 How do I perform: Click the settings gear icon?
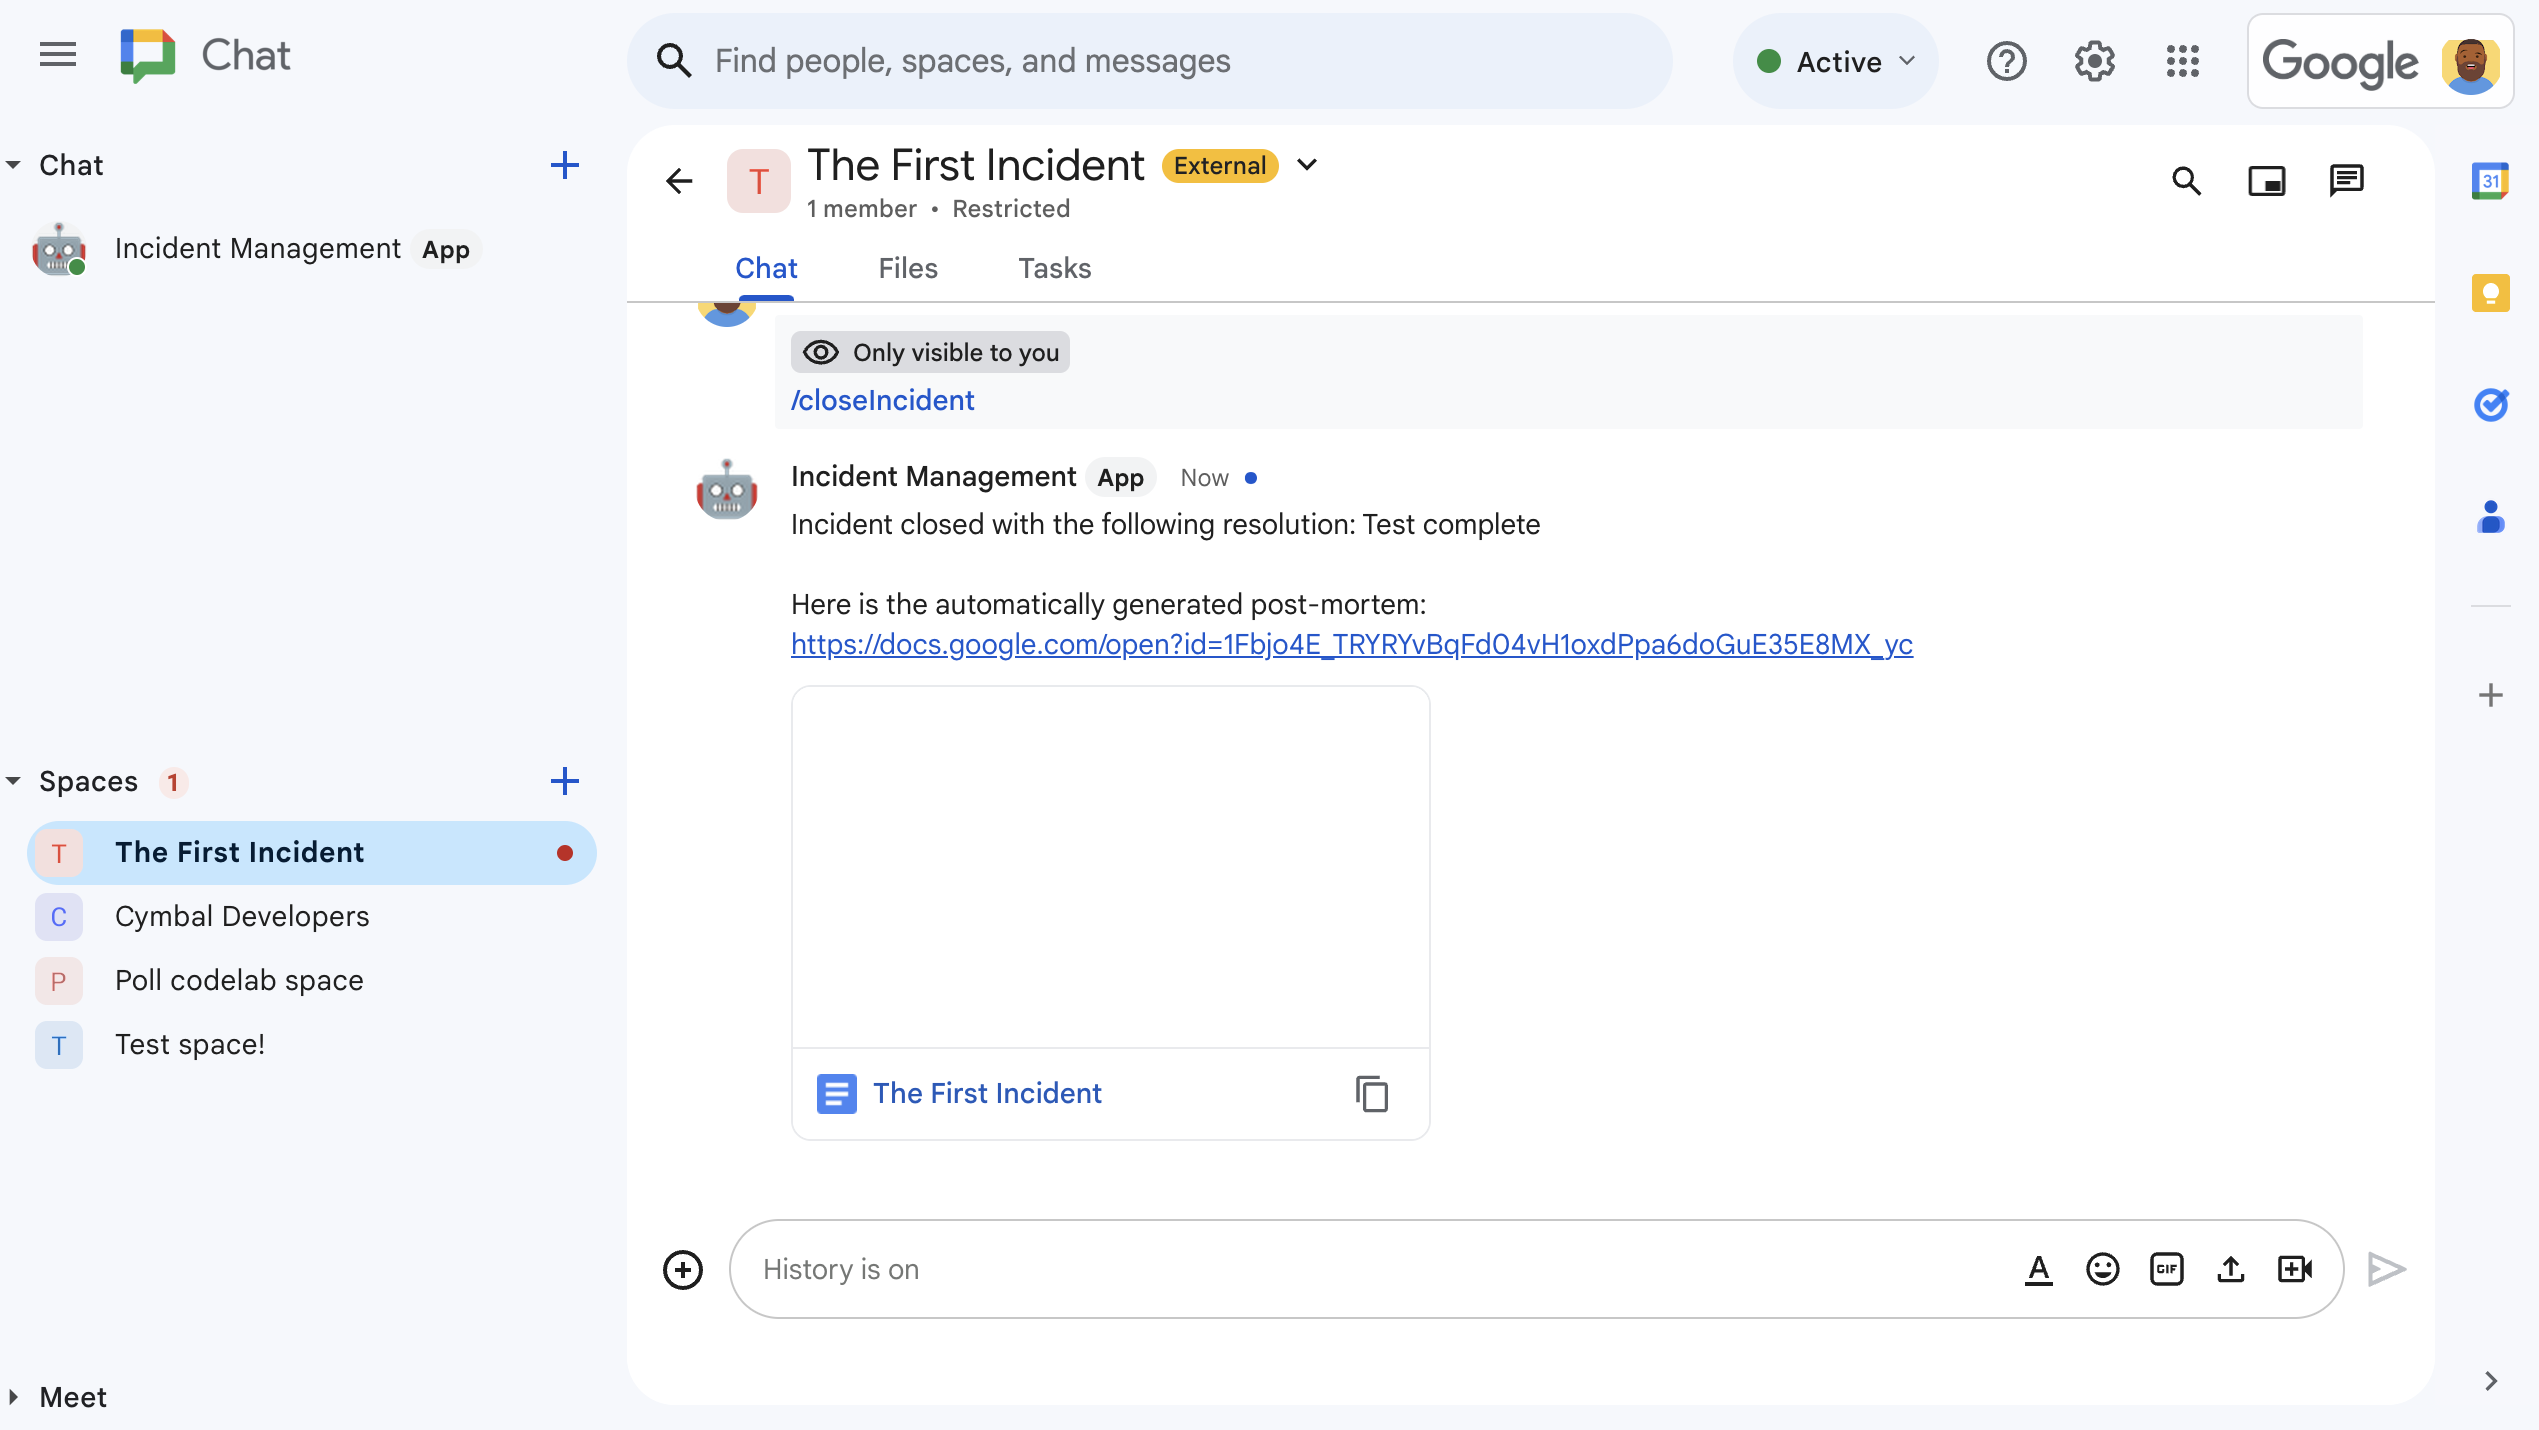click(2096, 61)
